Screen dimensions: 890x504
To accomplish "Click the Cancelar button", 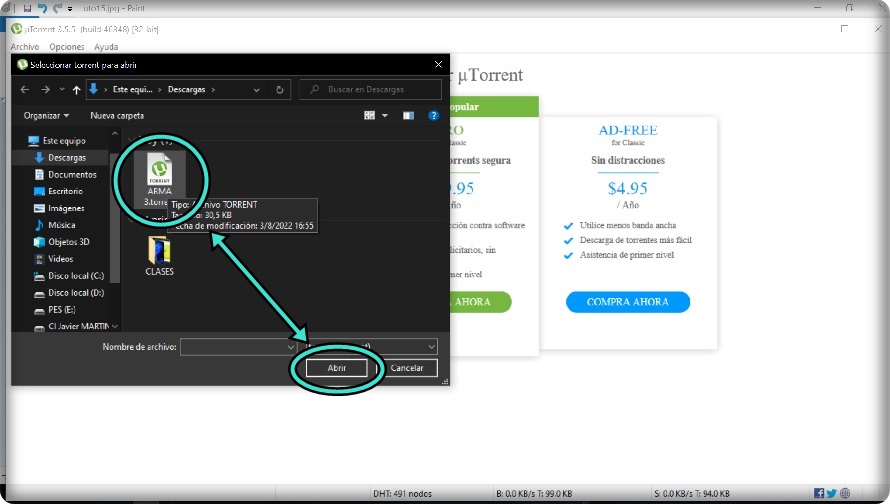I will click(407, 368).
